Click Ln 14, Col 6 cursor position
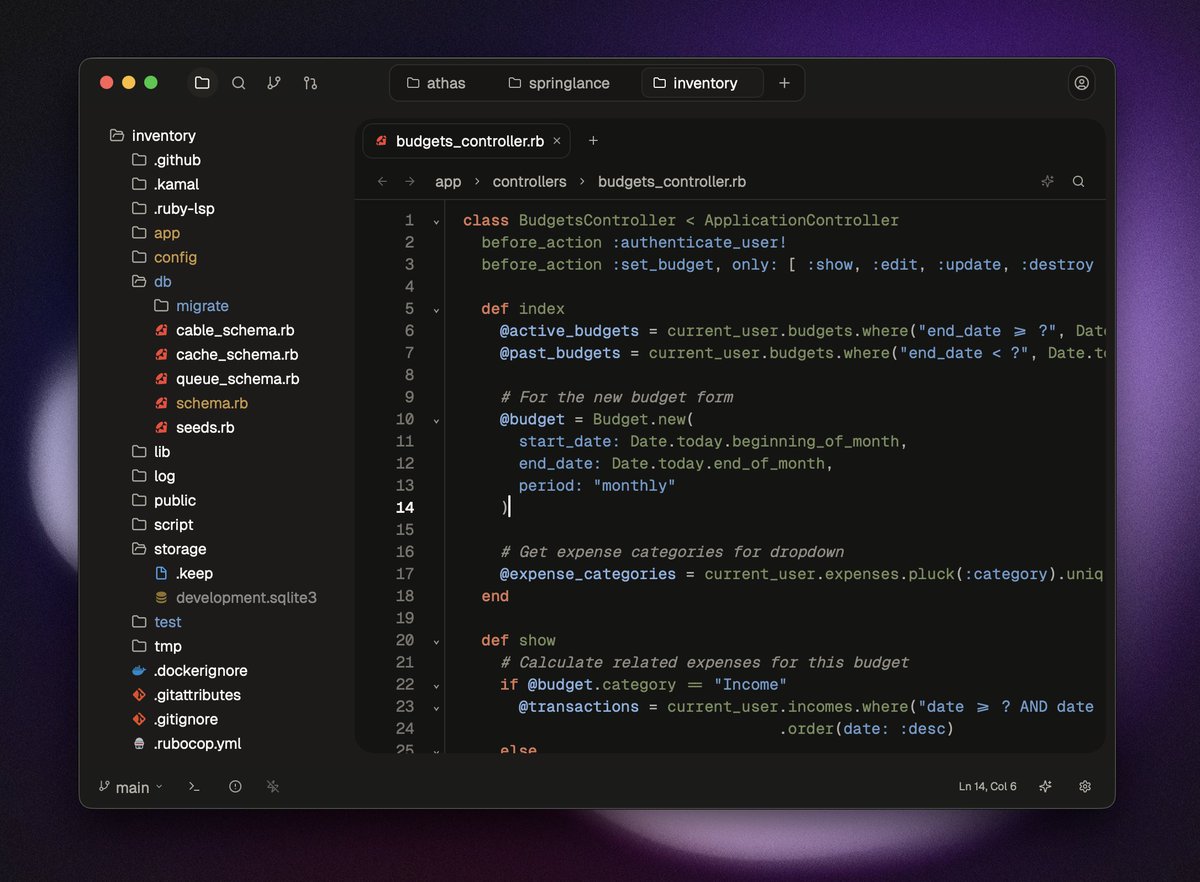The image size is (1200, 882). [x=987, y=787]
